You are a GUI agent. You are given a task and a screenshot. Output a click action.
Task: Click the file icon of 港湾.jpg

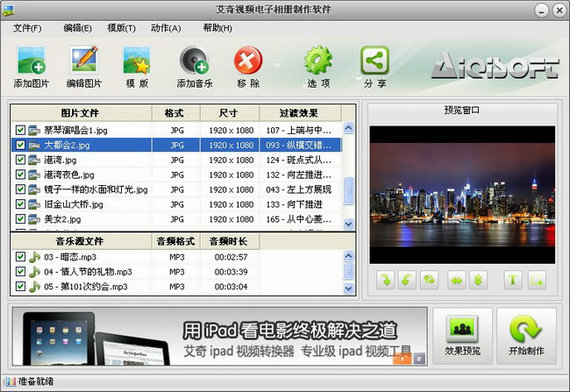tap(34, 160)
